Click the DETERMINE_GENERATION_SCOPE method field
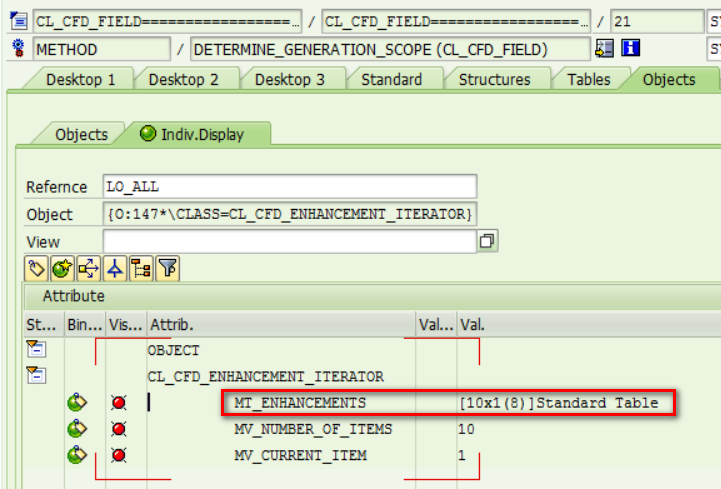 390,49
